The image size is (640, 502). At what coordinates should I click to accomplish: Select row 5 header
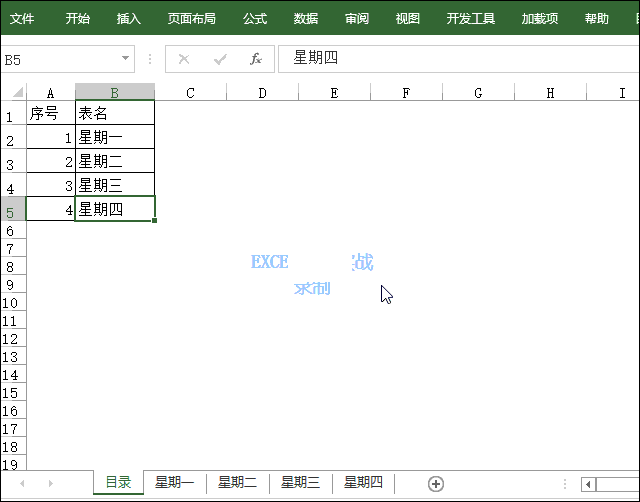(13, 209)
